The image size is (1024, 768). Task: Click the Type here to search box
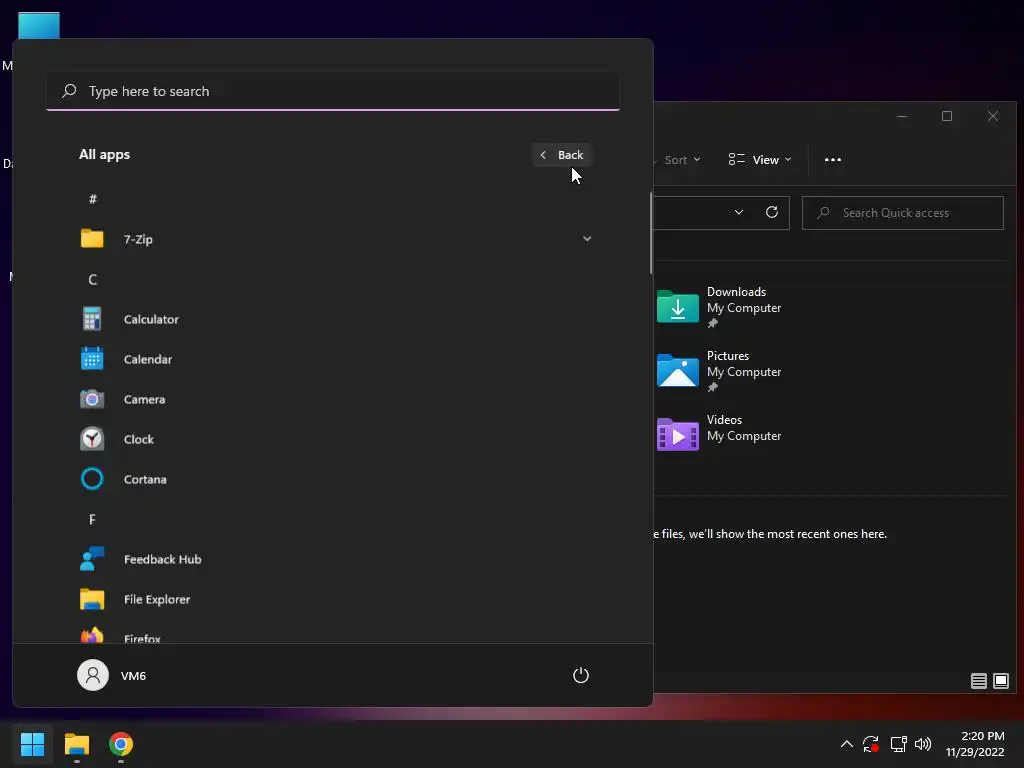click(x=333, y=91)
